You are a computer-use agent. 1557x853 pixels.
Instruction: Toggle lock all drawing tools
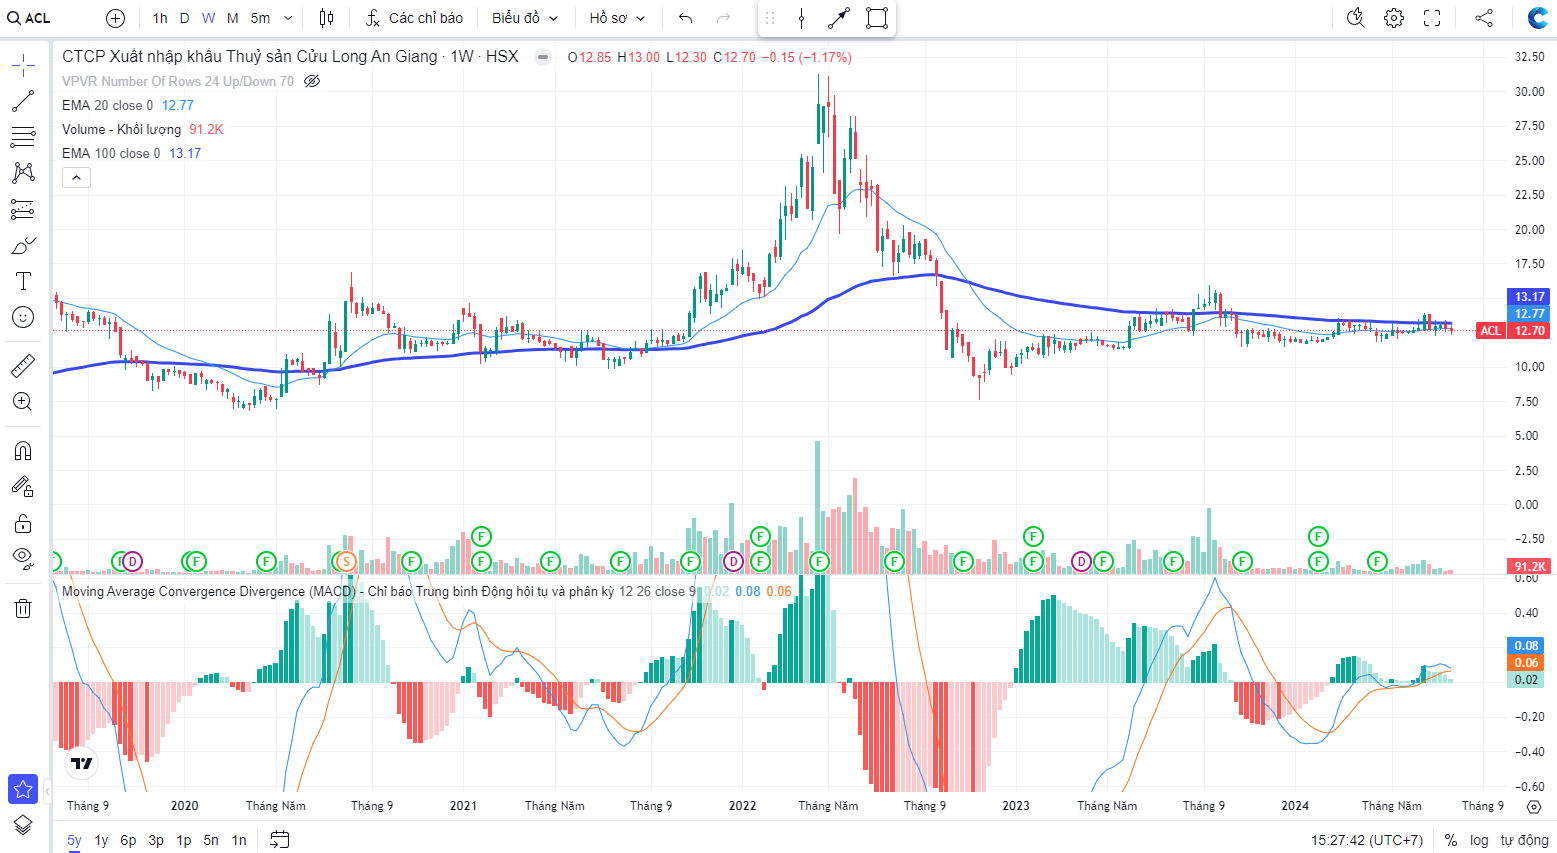point(23,523)
